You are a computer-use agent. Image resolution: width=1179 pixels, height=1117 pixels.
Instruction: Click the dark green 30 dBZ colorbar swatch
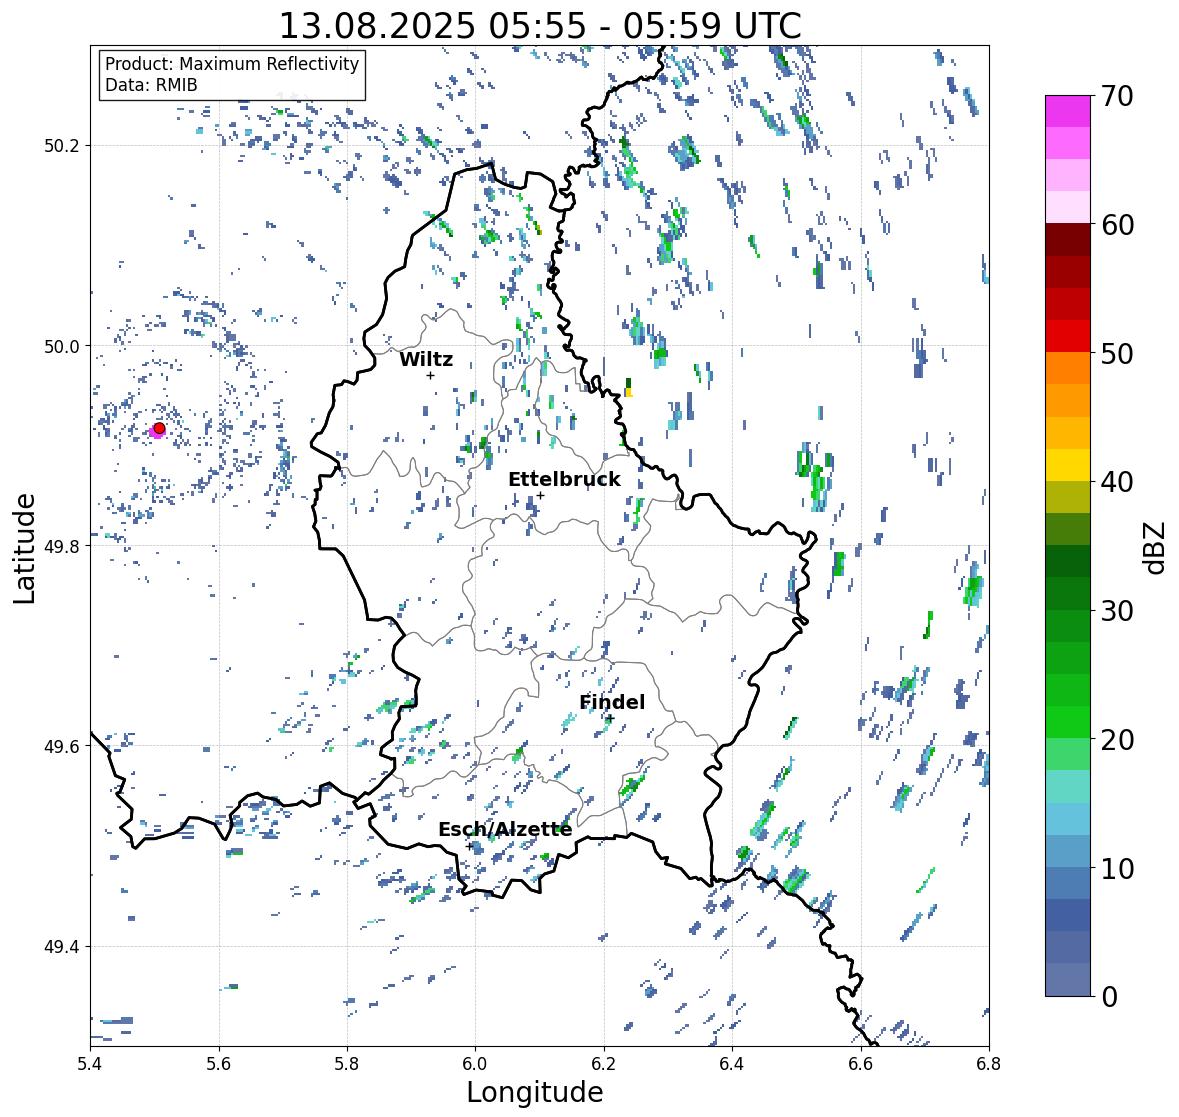click(1068, 593)
